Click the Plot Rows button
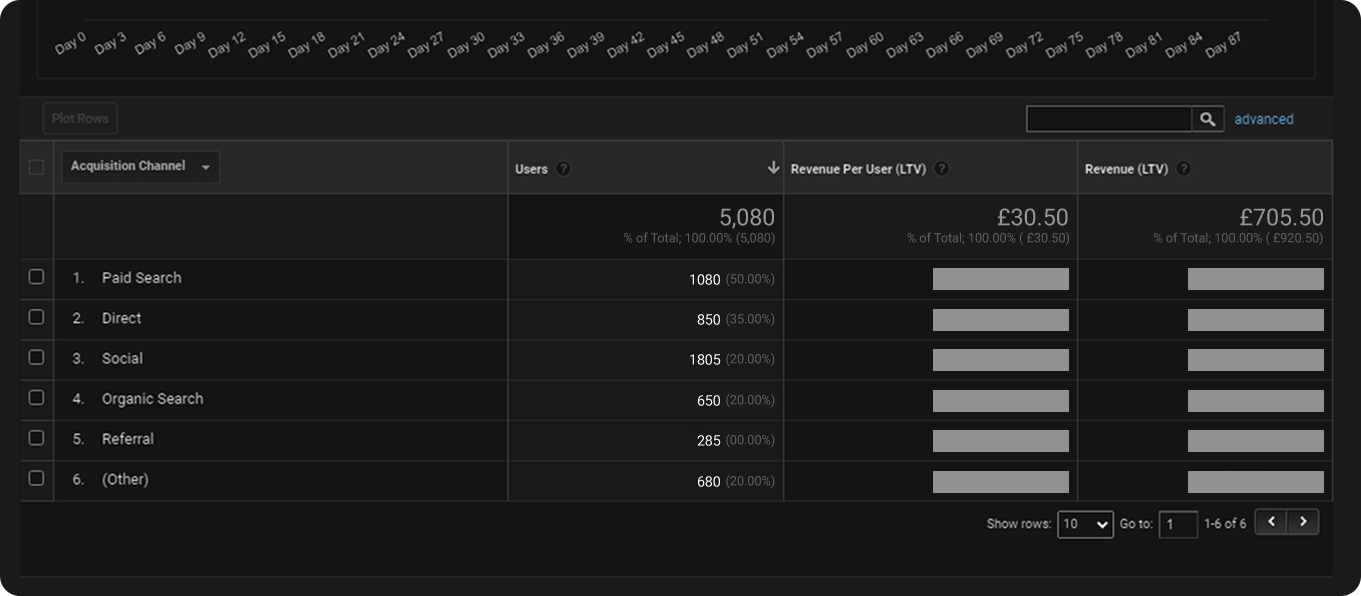This screenshot has width=1361, height=596. point(80,119)
